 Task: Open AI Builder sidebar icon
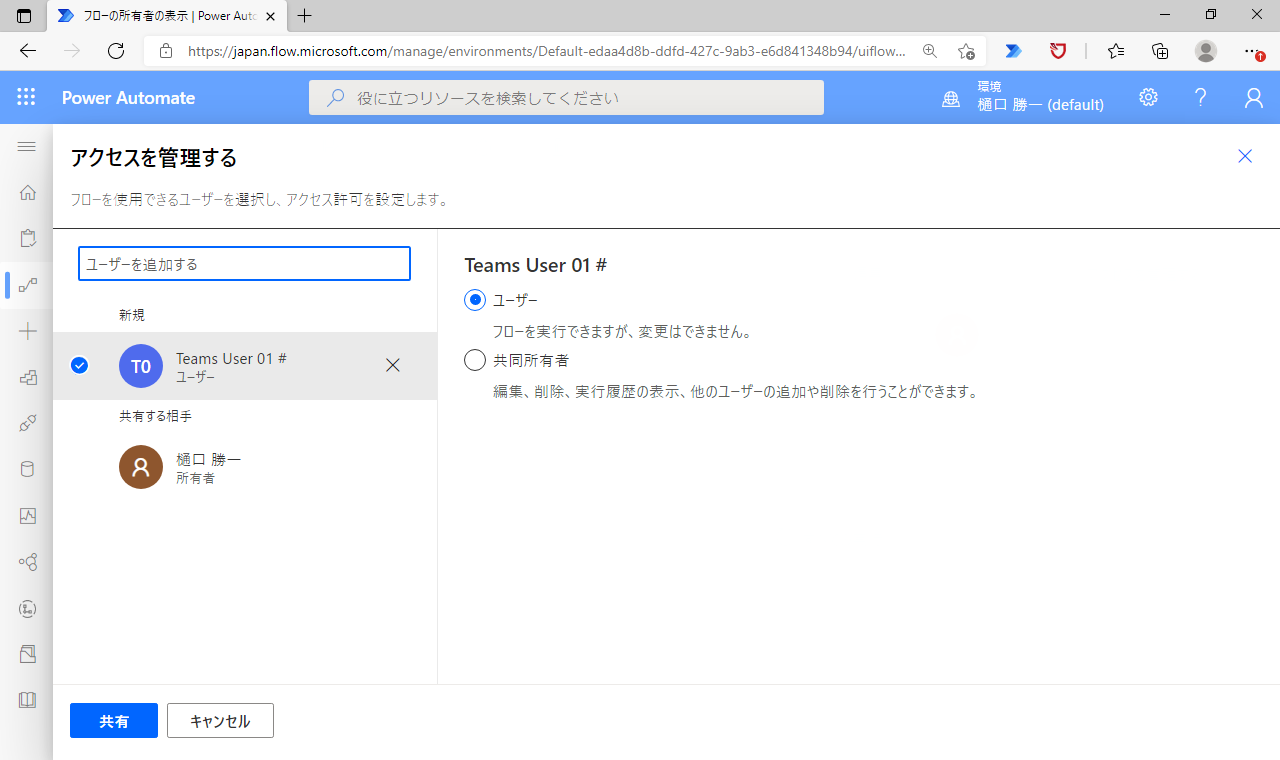click(28, 562)
